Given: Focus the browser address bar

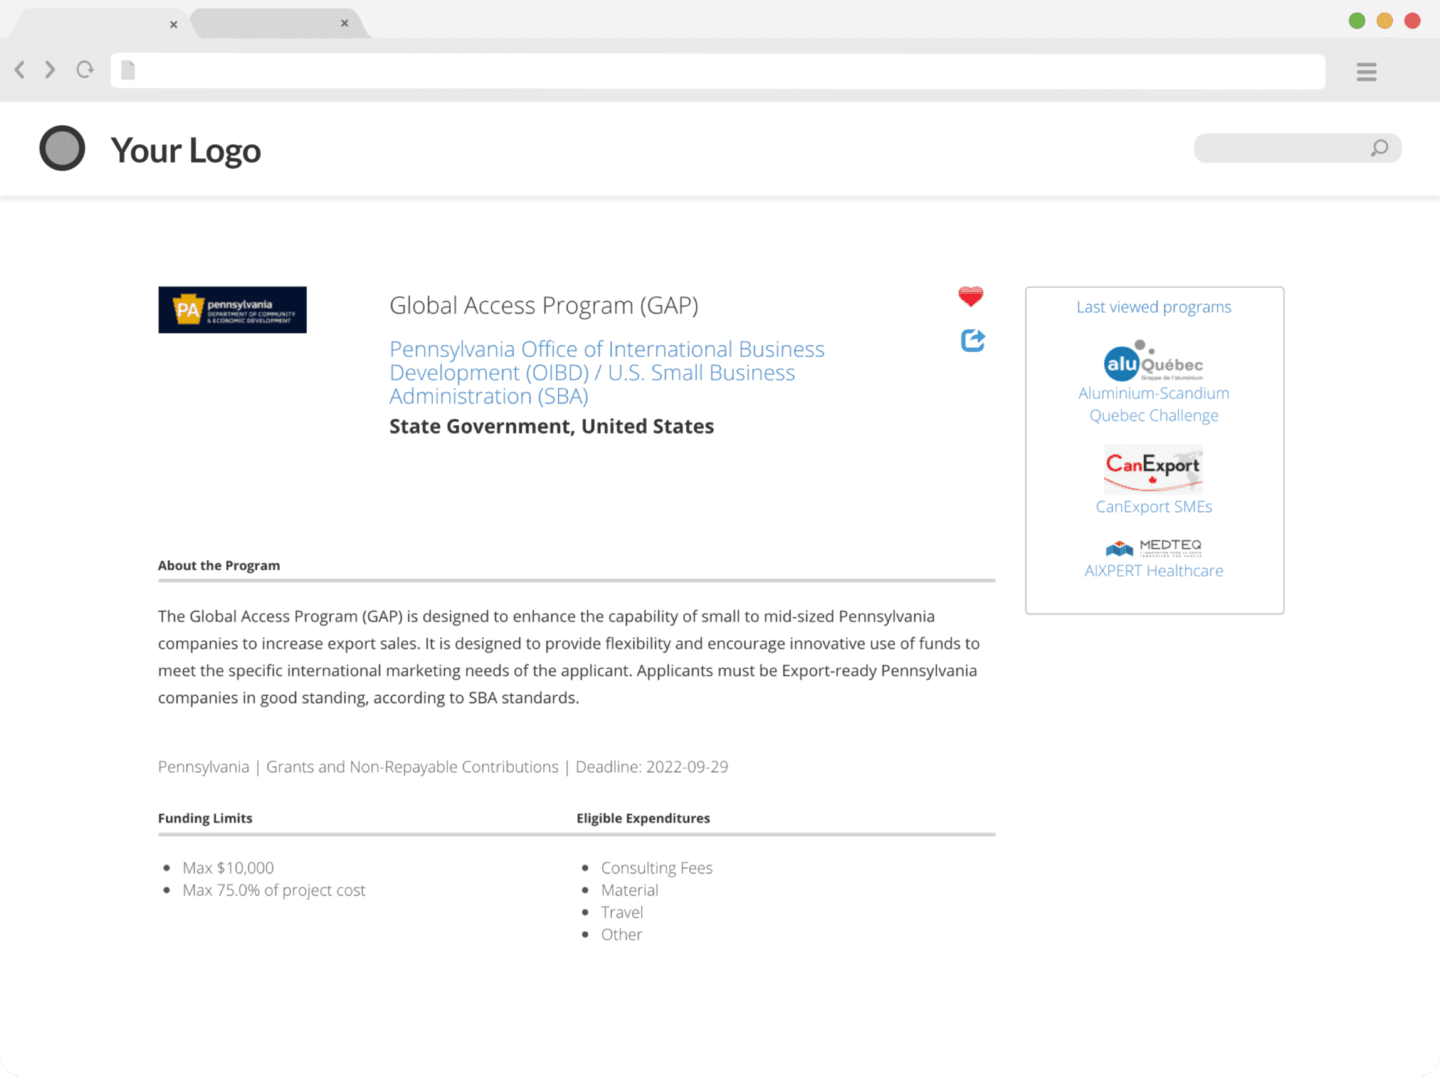Looking at the screenshot, I should pos(718,71).
